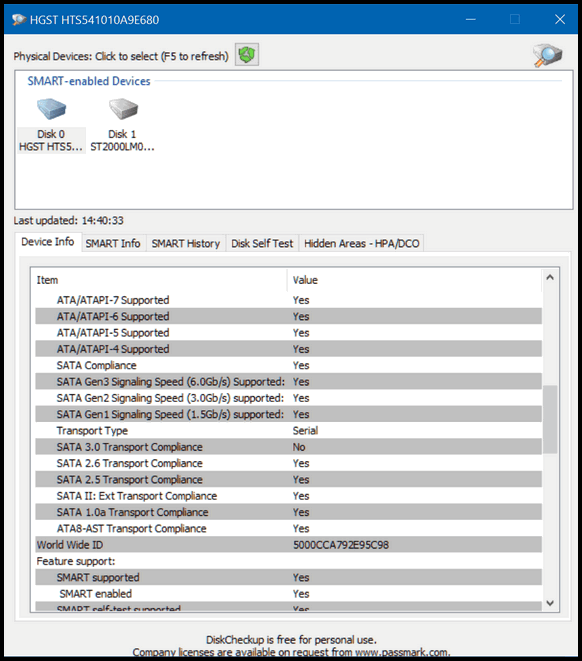Open the Hidden Areas - HPA/DCO tab
The height and width of the screenshot is (661, 582).
(362, 244)
